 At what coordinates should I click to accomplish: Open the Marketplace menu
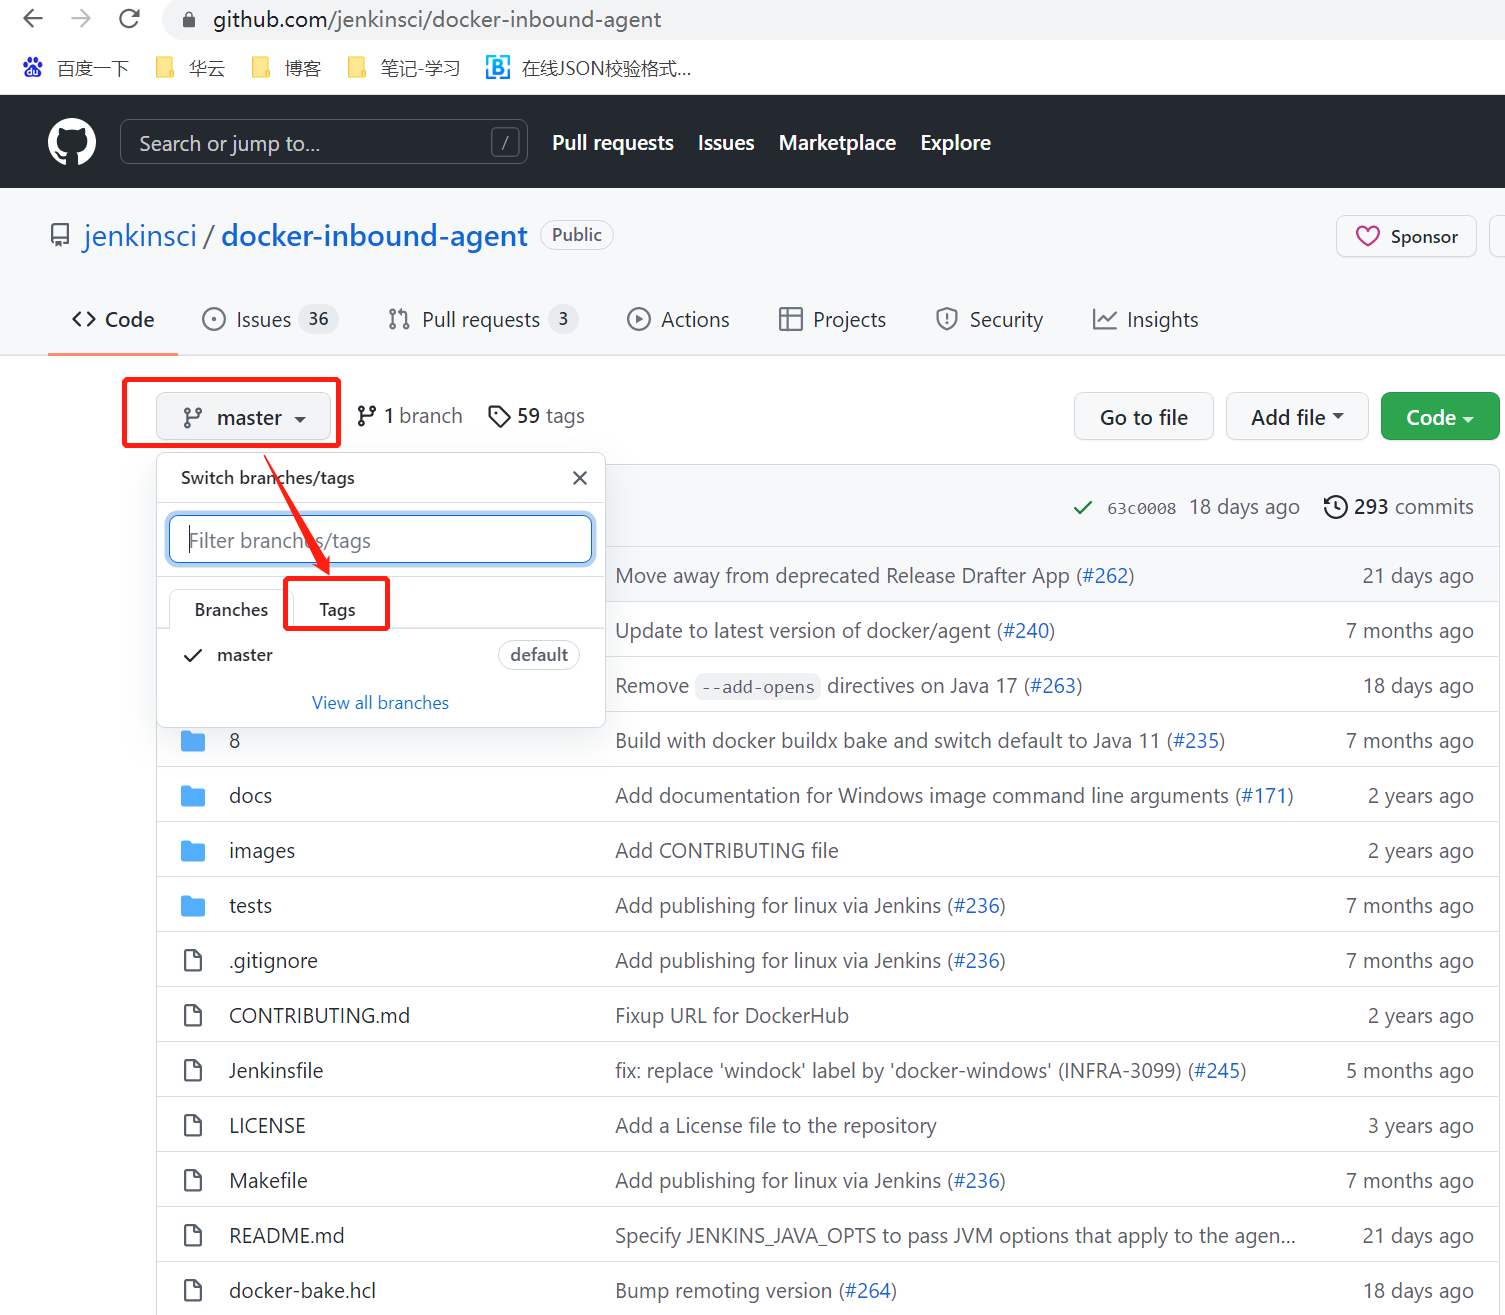[x=837, y=142]
